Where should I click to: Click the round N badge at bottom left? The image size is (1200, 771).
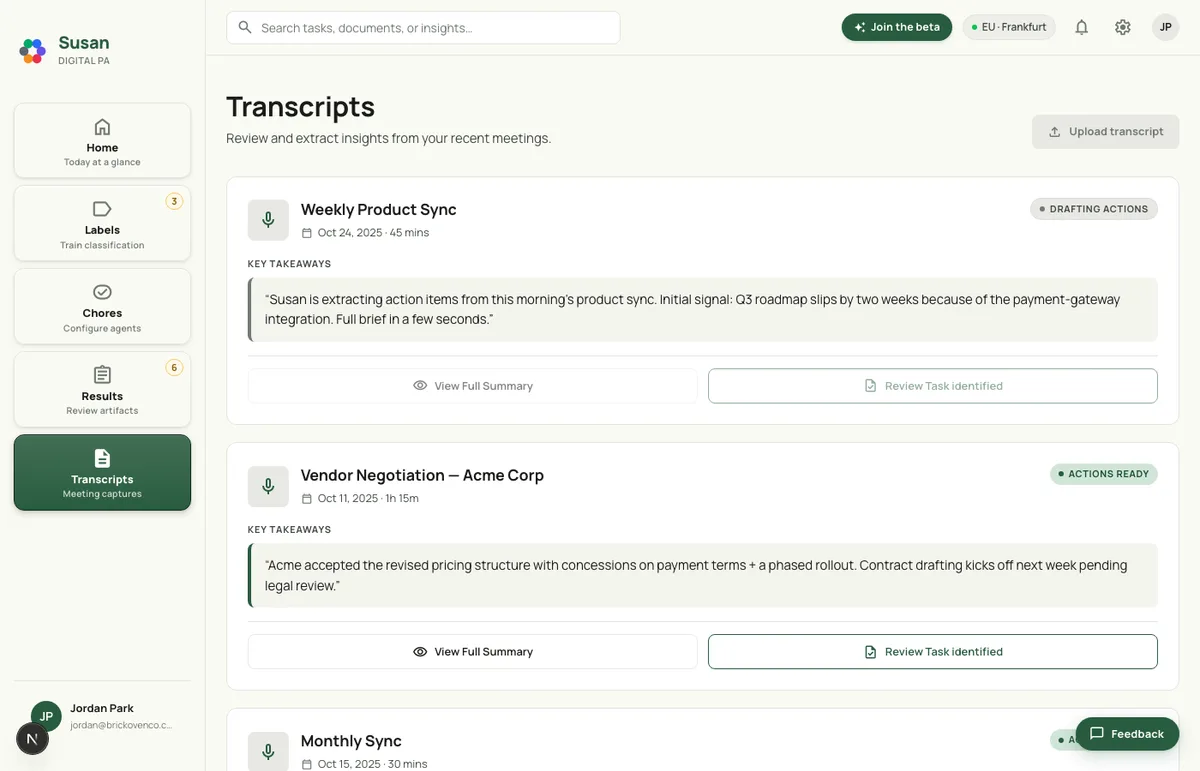33,739
